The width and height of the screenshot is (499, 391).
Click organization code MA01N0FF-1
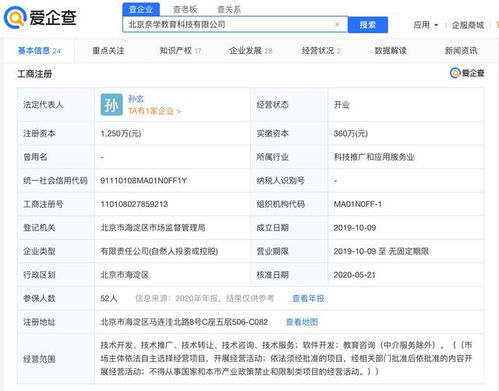point(358,204)
